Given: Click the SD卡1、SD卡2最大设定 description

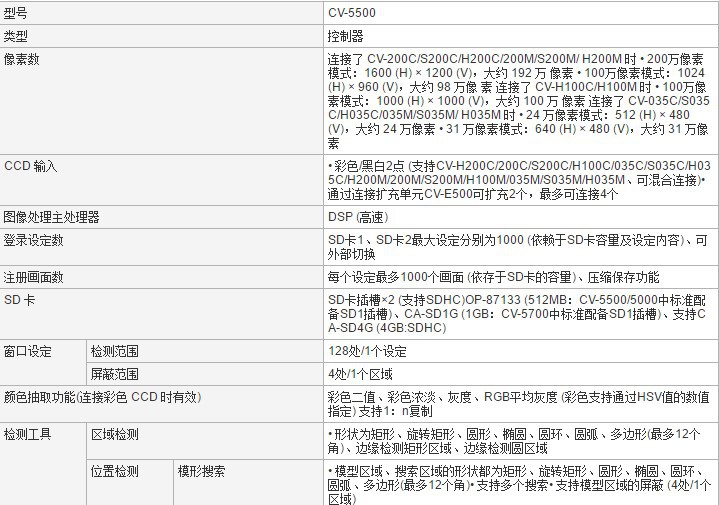Looking at the screenshot, I should pyautogui.click(x=518, y=247).
